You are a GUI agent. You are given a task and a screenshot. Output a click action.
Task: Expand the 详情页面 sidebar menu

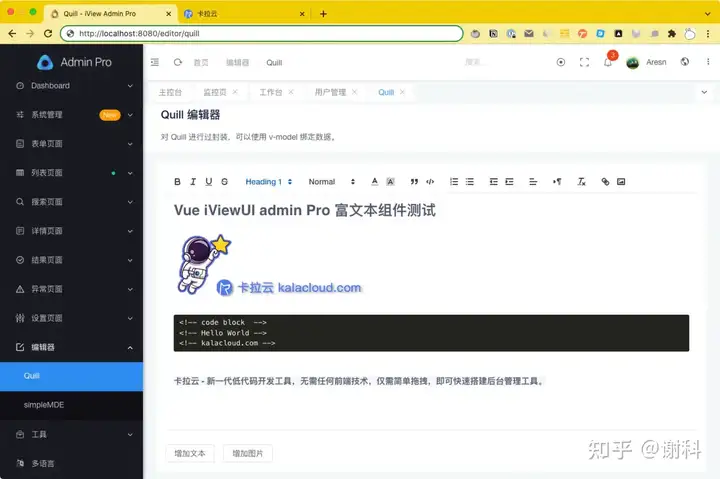(71, 231)
